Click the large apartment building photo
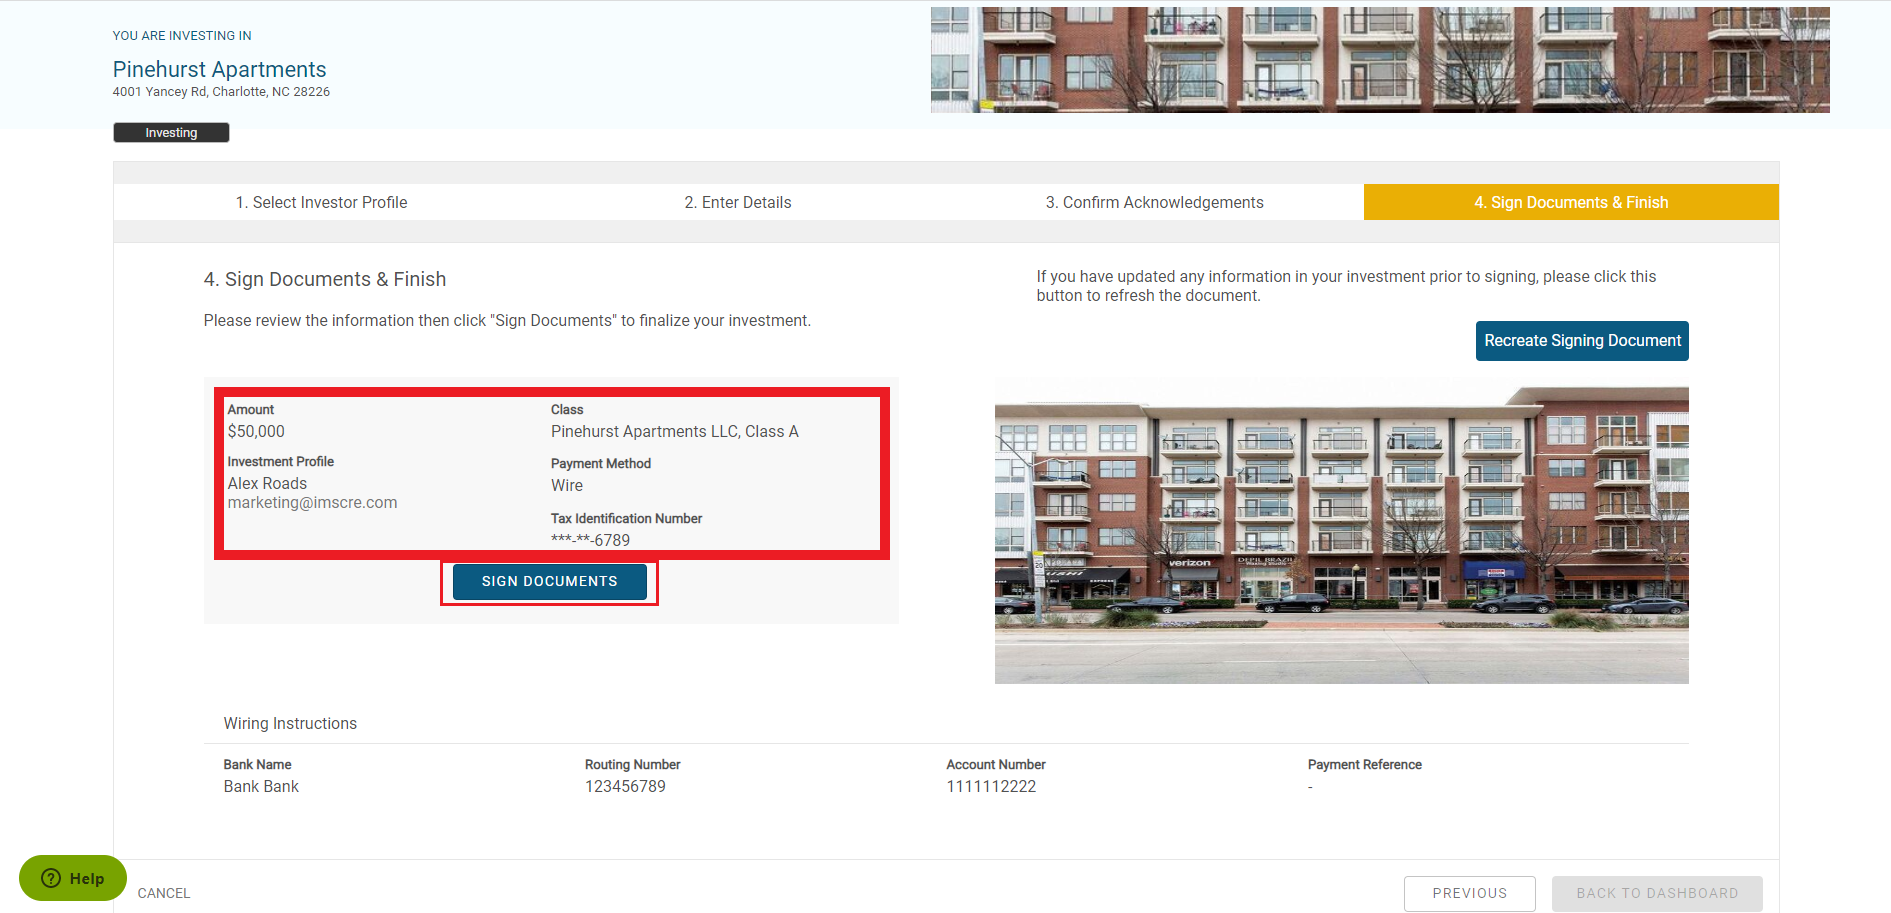The image size is (1891, 913). coord(1341,531)
